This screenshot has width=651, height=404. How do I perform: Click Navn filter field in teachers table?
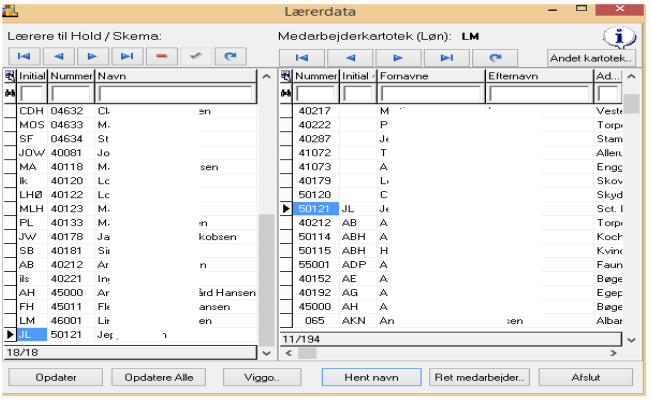176,94
